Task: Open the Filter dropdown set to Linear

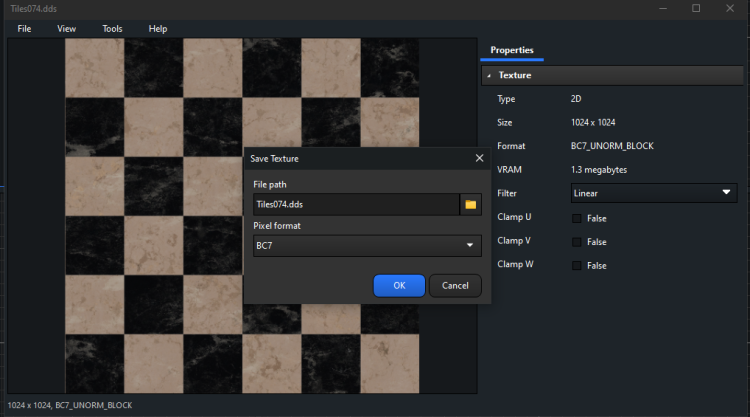Action: coord(653,193)
